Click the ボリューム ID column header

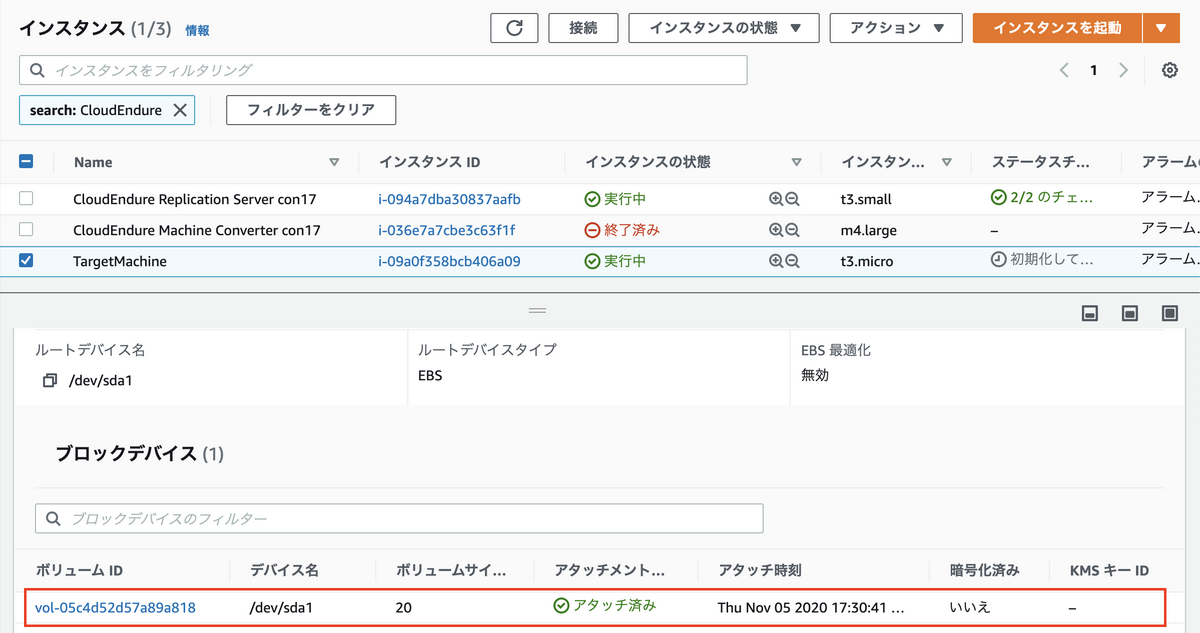(x=79, y=570)
